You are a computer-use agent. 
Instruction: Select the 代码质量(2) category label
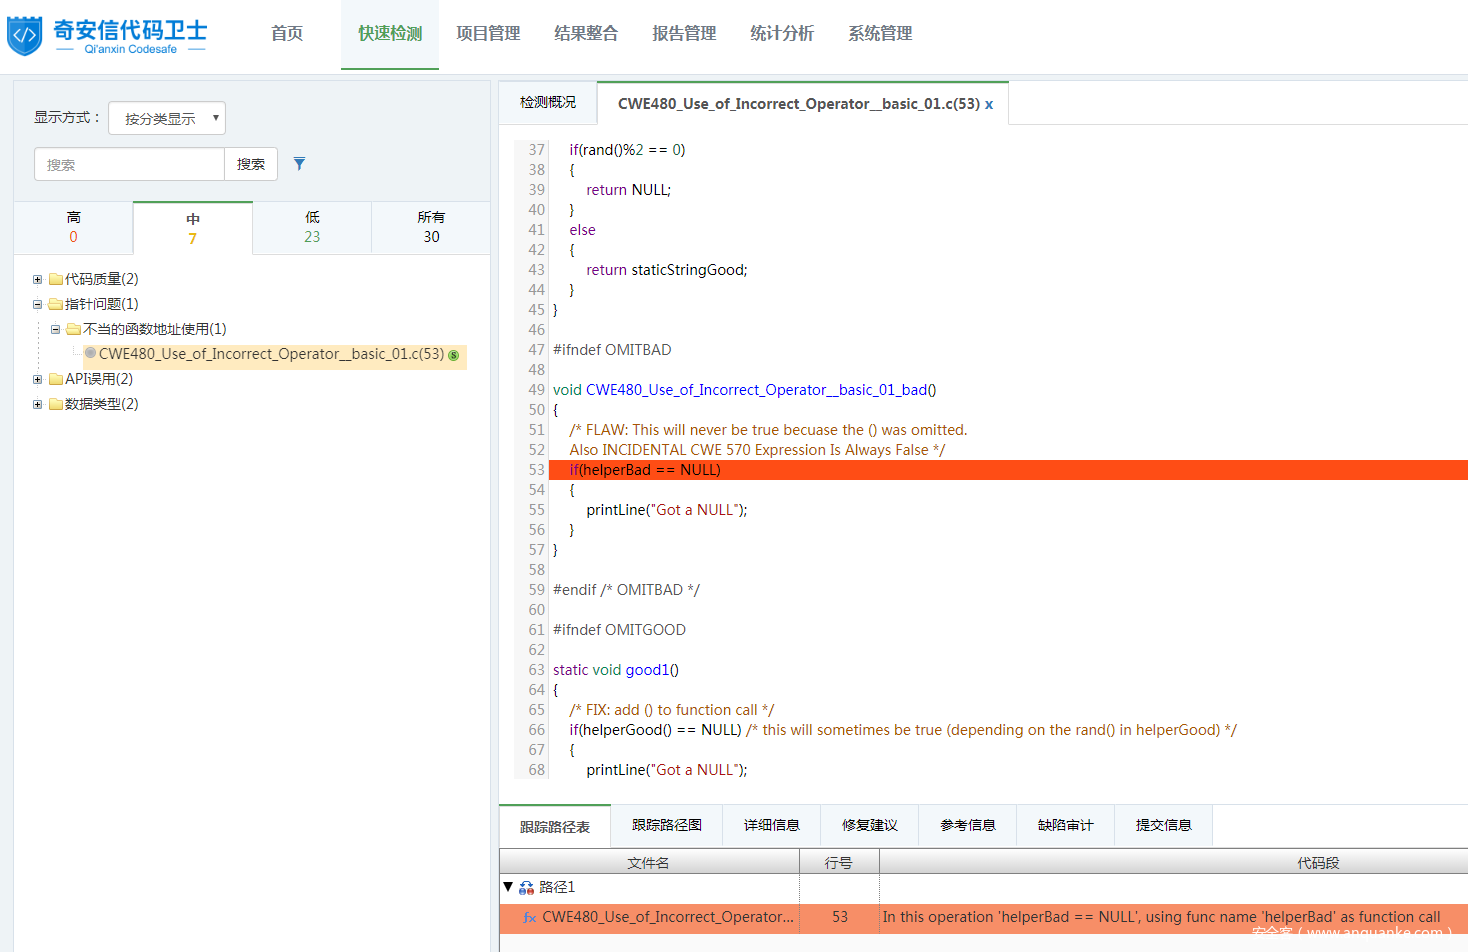102,279
